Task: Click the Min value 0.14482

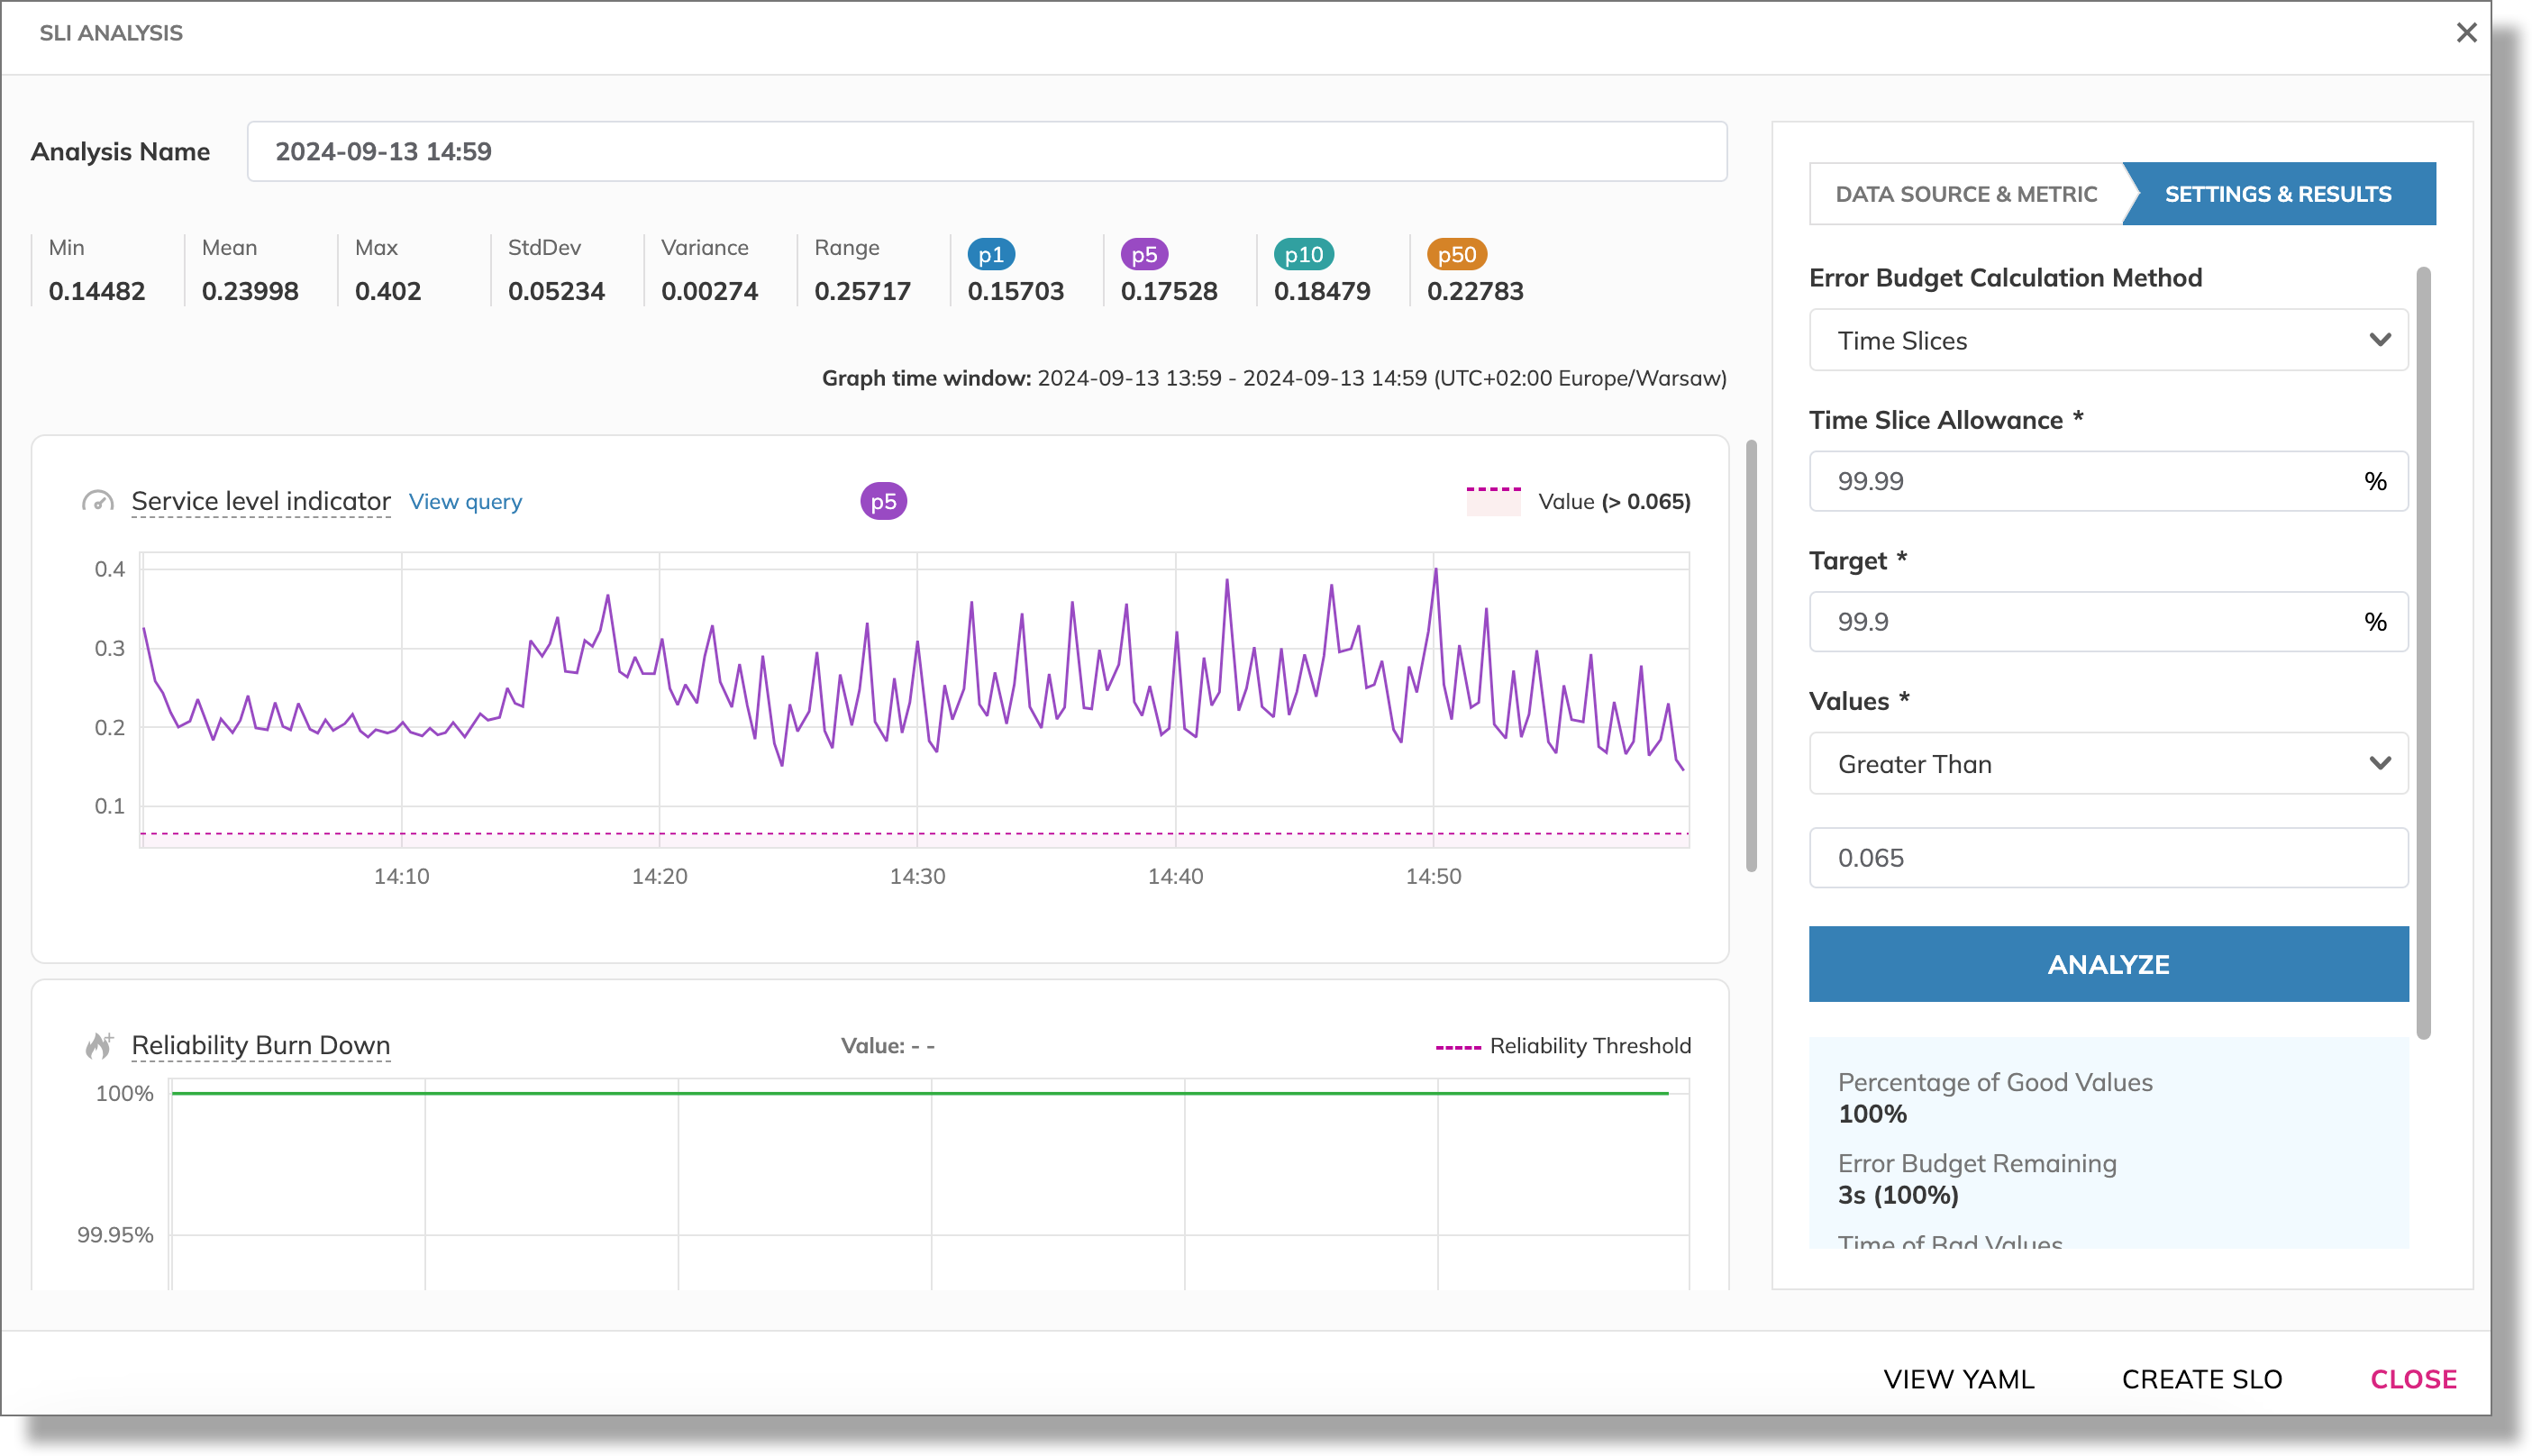Action: tap(97, 291)
